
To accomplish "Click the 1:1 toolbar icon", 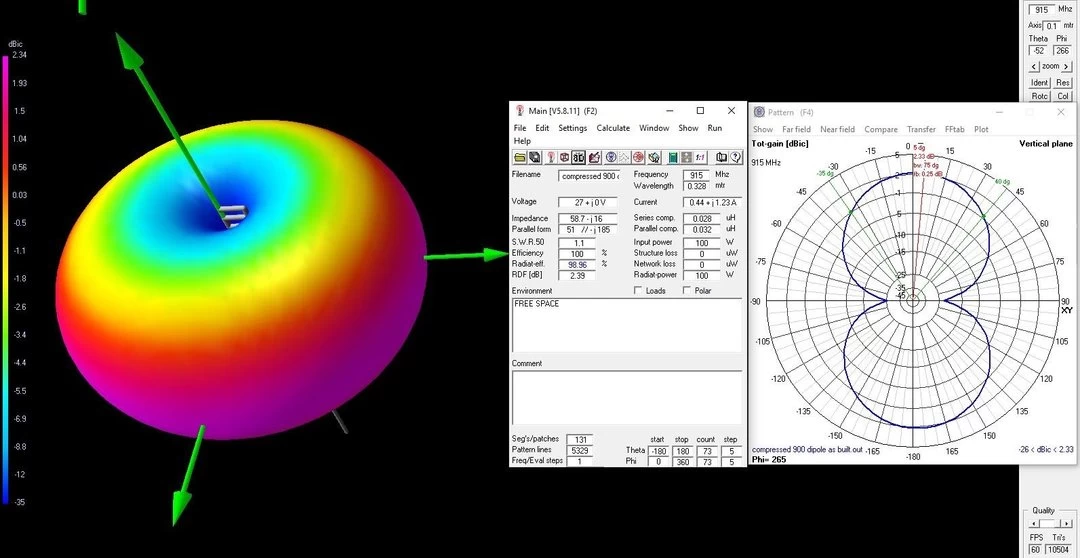I will (700, 158).
